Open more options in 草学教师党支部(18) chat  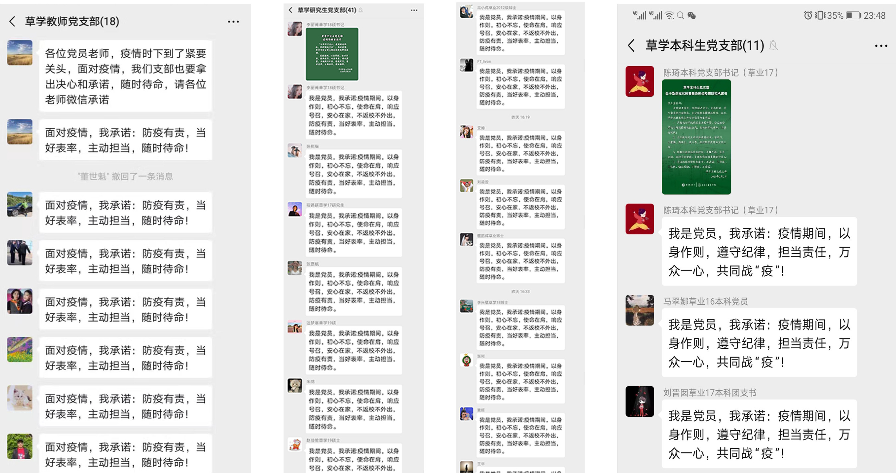[234, 22]
